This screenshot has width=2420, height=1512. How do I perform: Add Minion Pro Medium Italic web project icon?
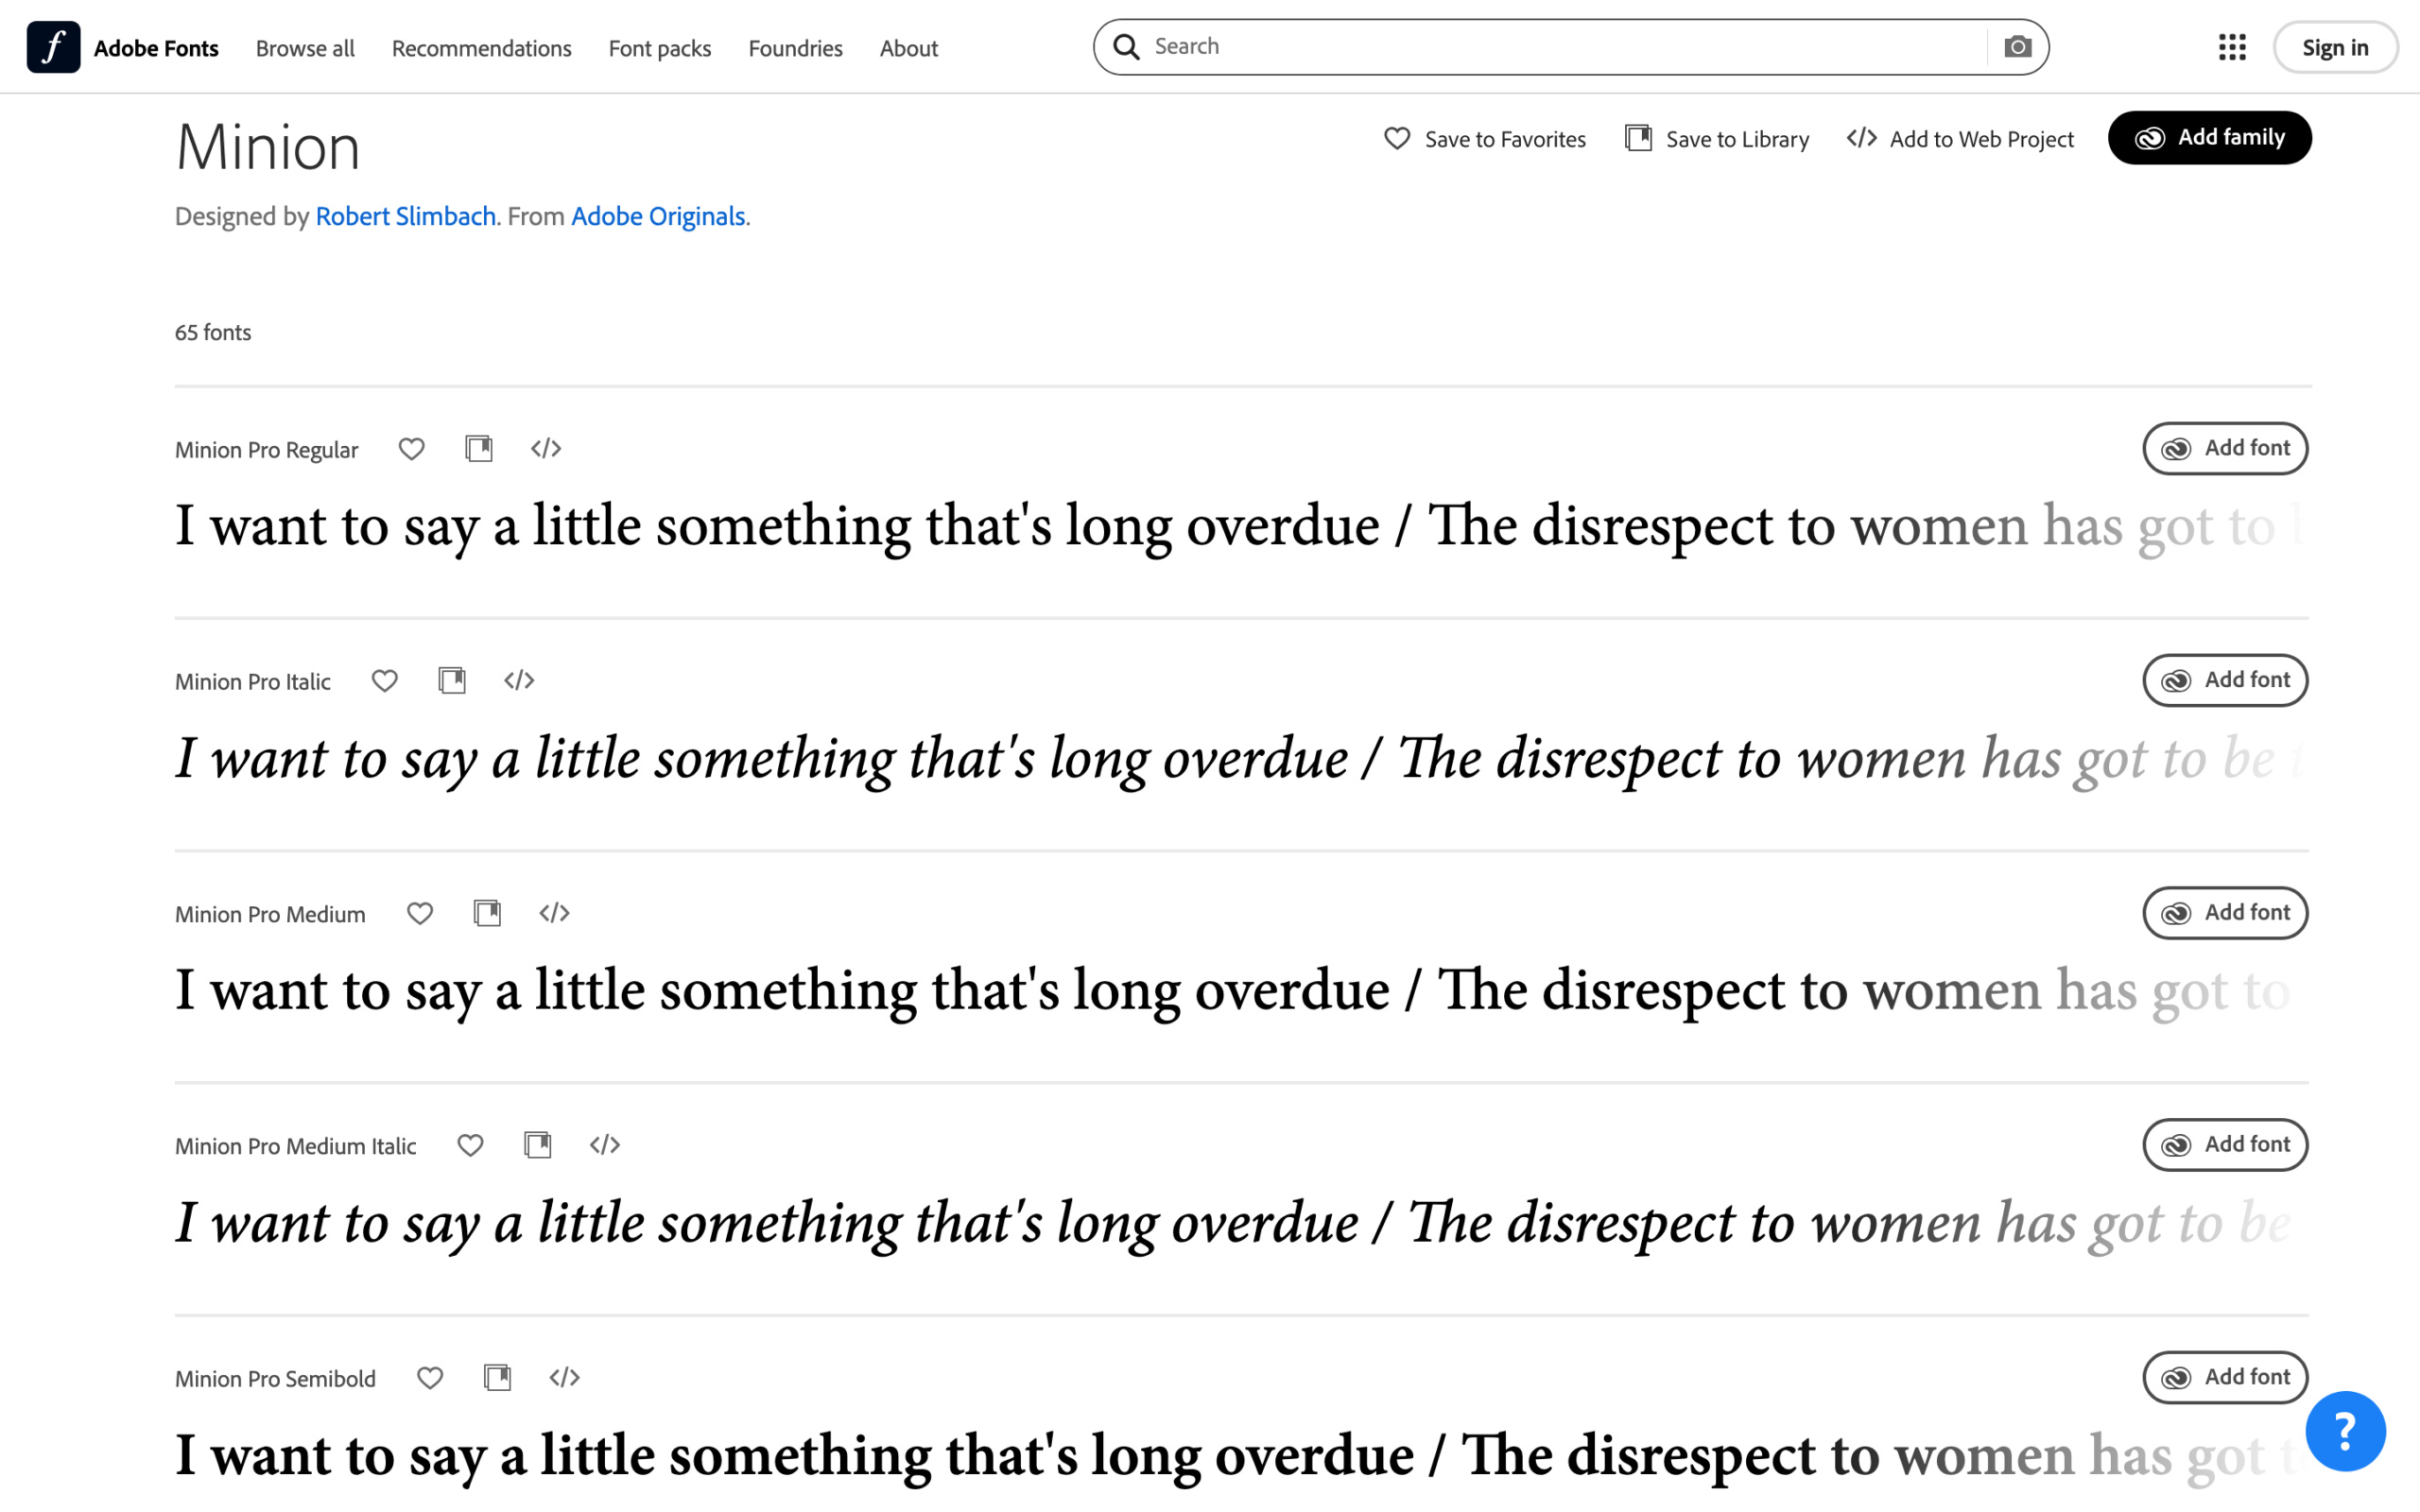coord(605,1145)
